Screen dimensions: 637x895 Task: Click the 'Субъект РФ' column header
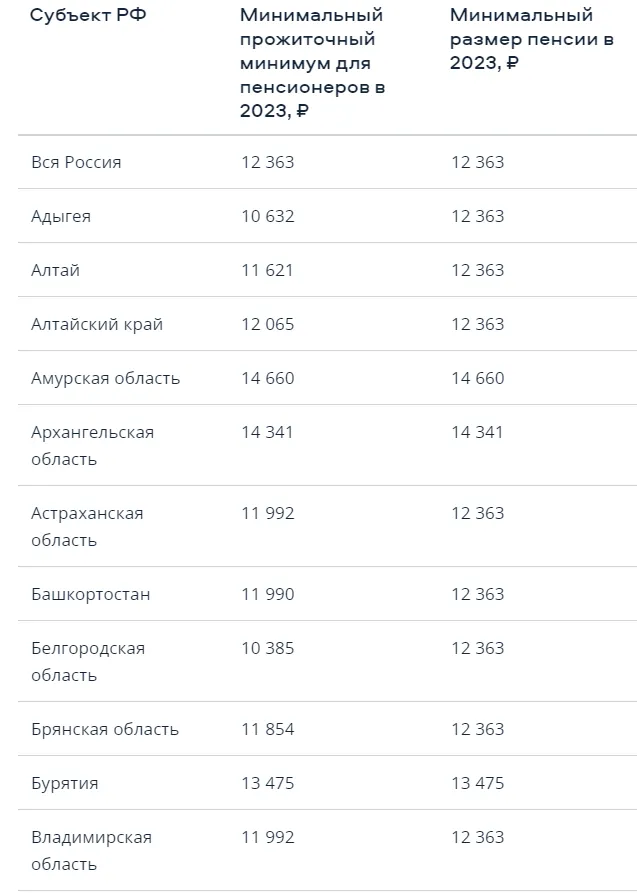pyautogui.click(x=88, y=15)
